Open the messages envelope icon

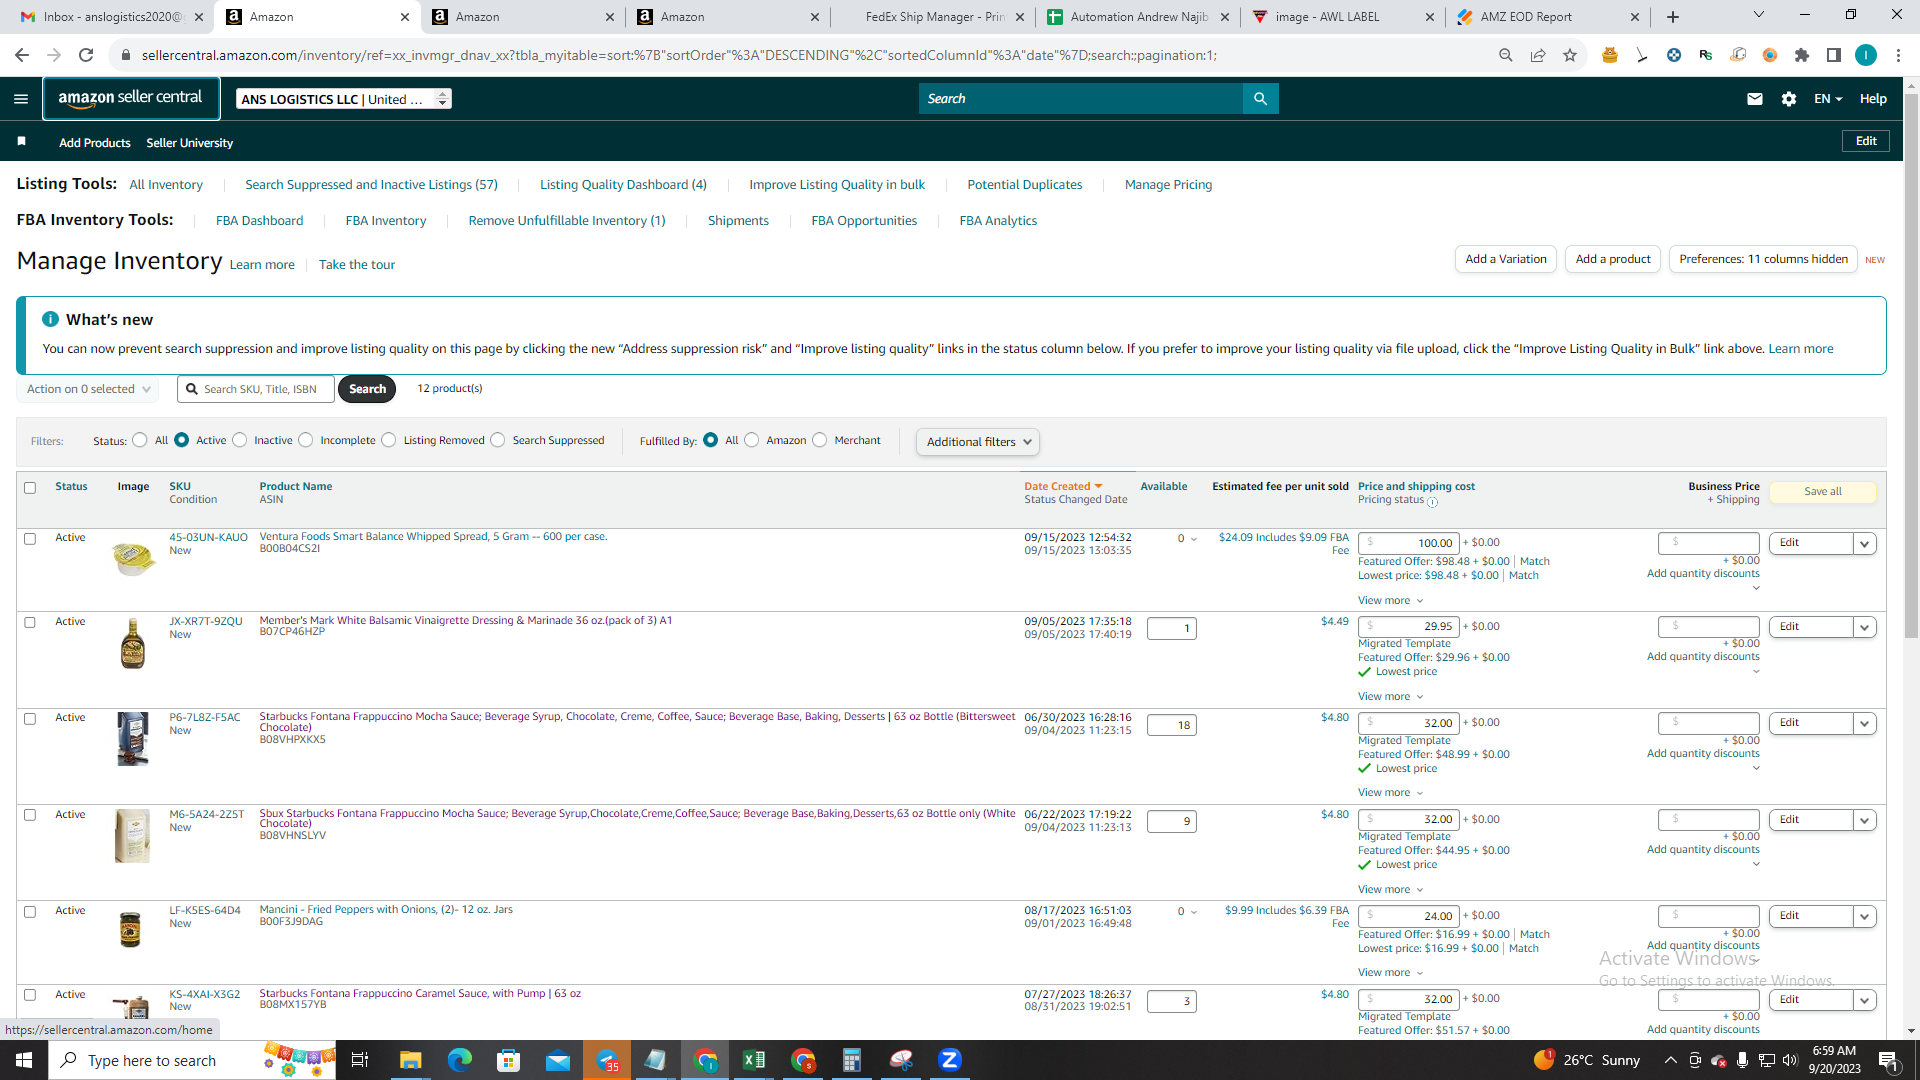point(1754,99)
